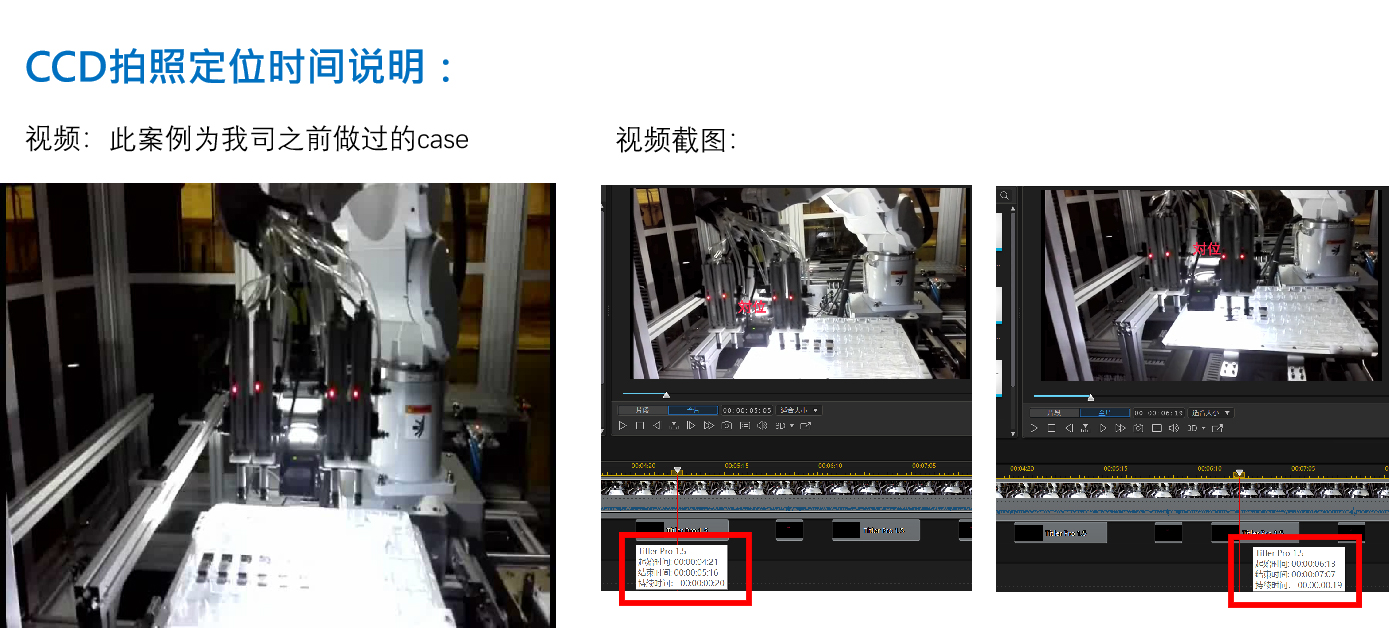
Task: Open the 适合大小 zoom dropdown in left editor
Action: [x=799, y=410]
